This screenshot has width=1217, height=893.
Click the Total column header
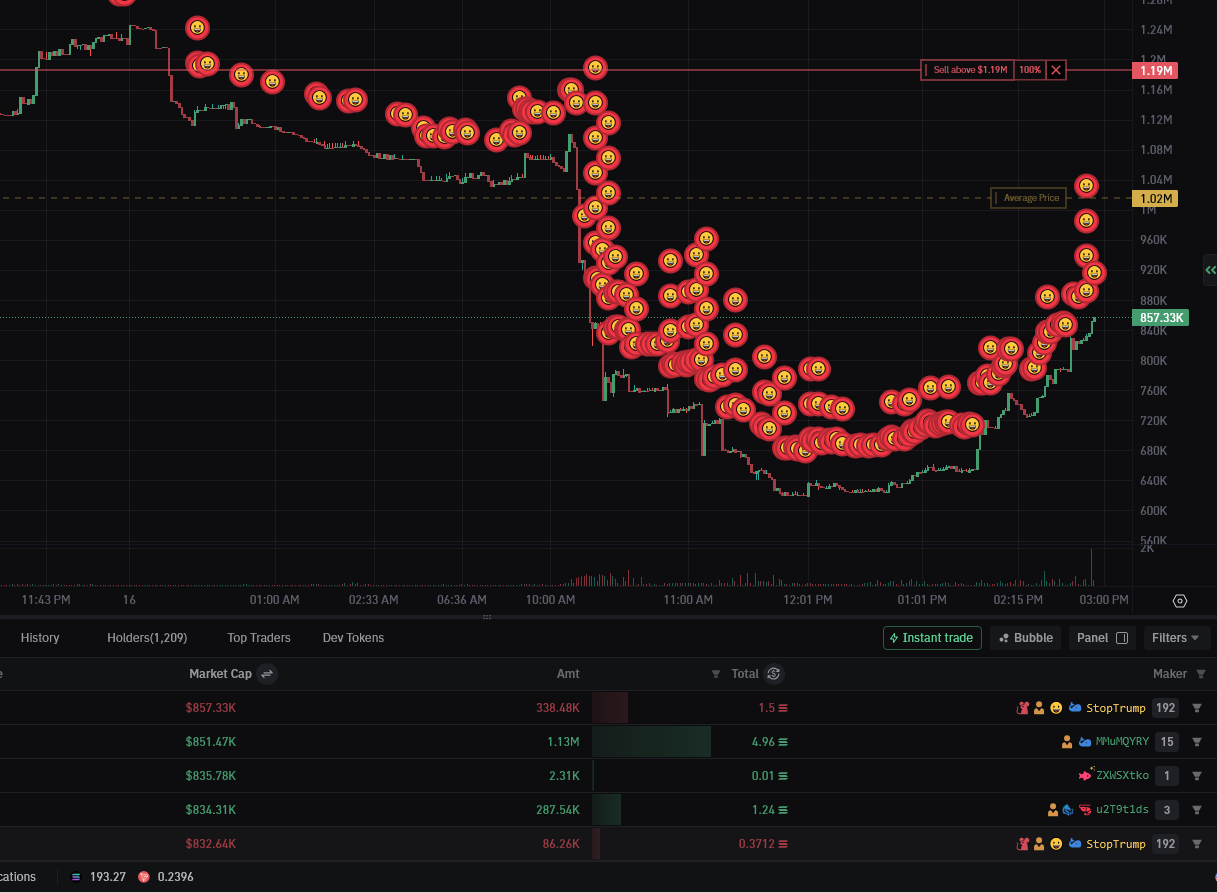tap(745, 674)
